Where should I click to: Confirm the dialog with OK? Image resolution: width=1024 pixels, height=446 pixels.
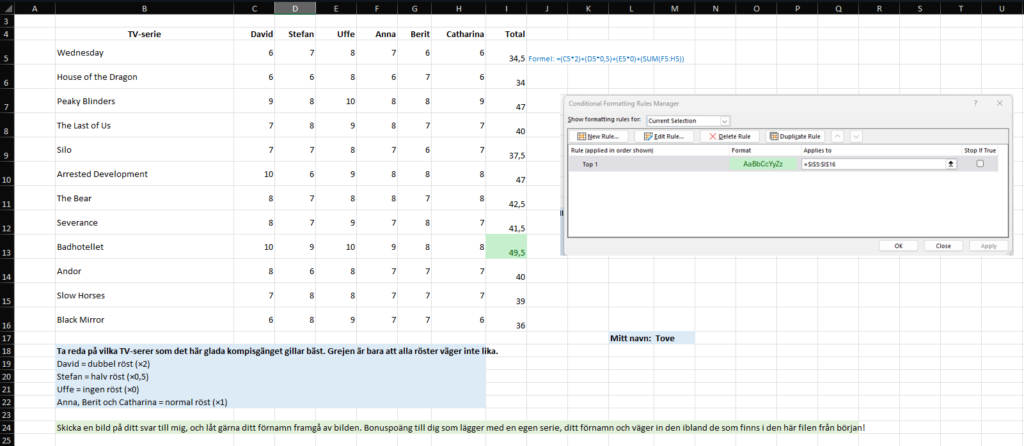[x=899, y=246]
